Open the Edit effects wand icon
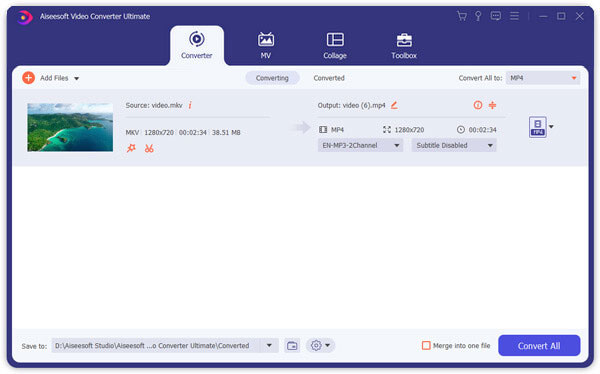 pyautogui.click(x=131, y=148)
